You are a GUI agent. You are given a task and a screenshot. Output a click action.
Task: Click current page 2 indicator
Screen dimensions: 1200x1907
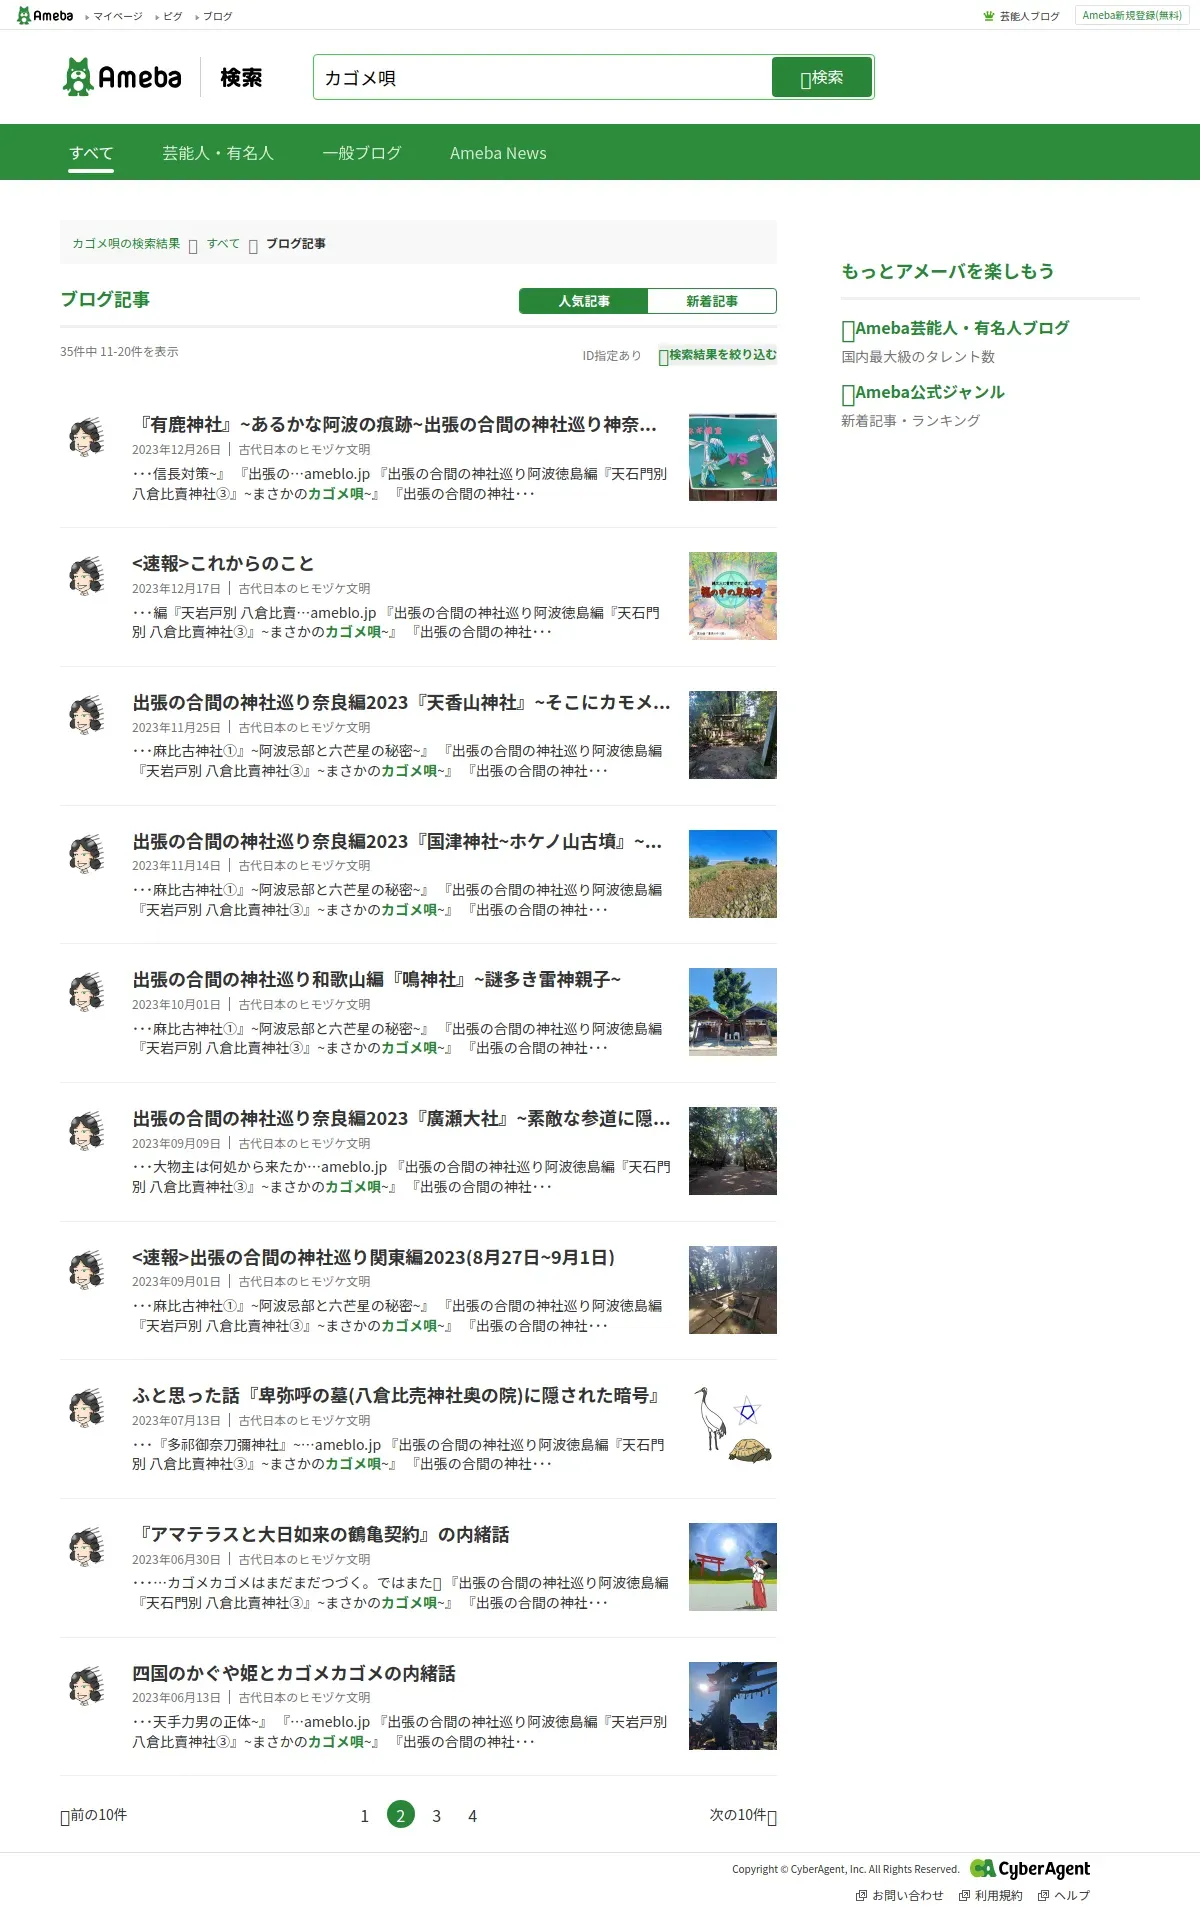click(x=401, y=1815)
